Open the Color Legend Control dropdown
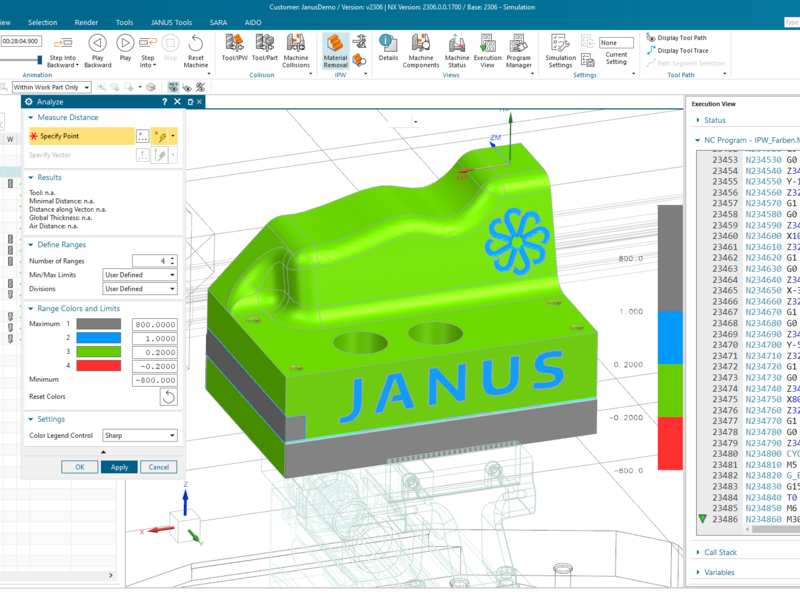This screenshot has height=600, width=800. coord(140,436)
